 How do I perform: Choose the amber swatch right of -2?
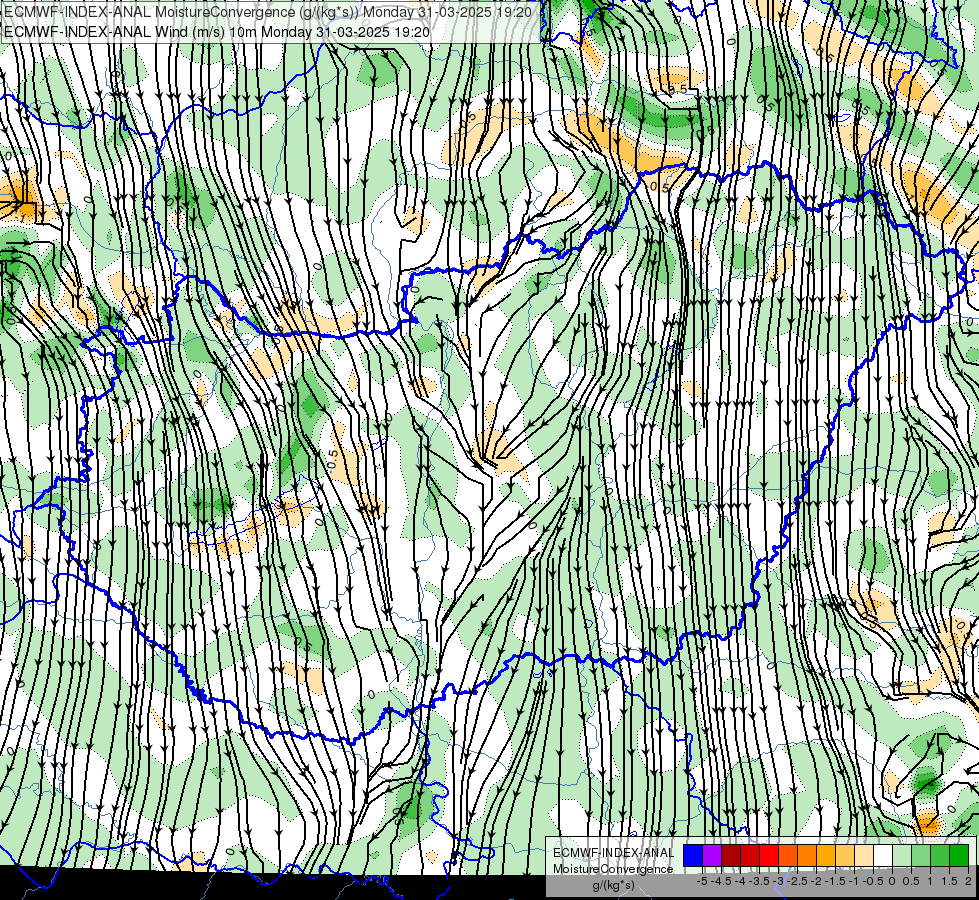[825, 855]
